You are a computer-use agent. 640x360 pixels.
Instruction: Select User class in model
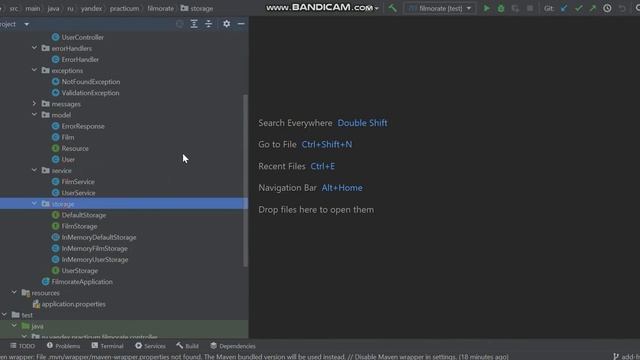(x=68, y=159)
